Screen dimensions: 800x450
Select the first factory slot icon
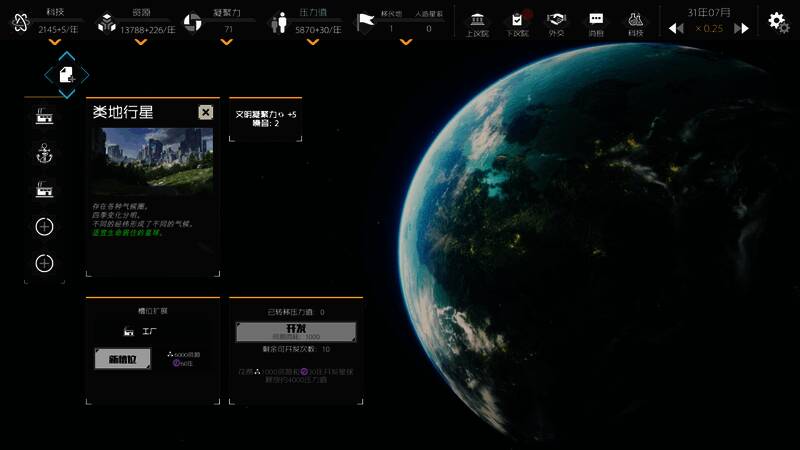(x=44, y=117)
